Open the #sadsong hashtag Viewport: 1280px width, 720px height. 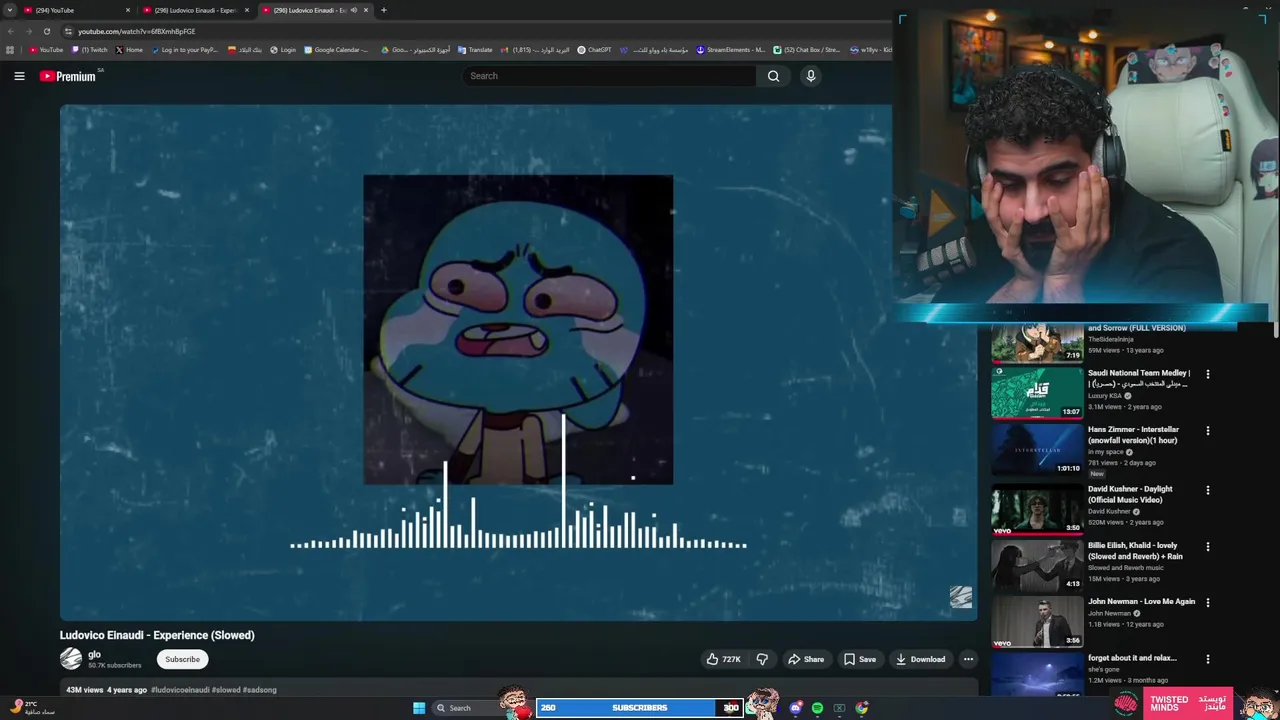pos(260,690)
